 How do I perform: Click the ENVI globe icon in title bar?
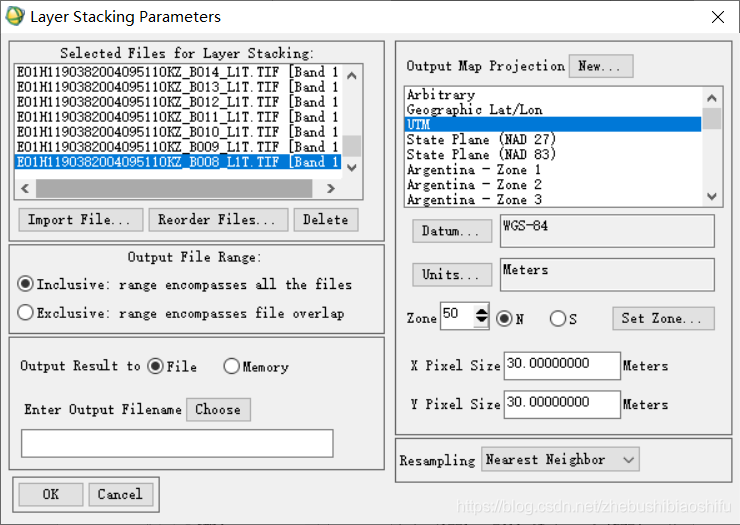point(15,17)
